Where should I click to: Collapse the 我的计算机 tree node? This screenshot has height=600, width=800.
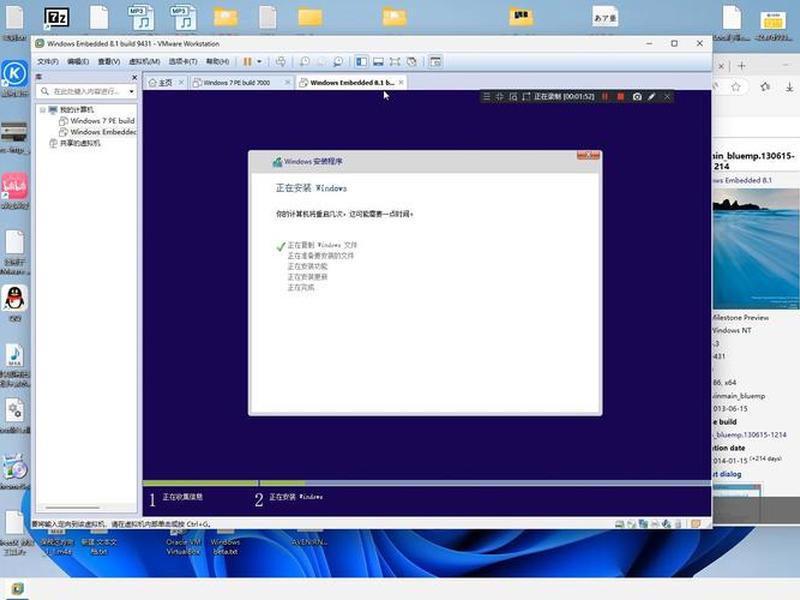point(43,110)
